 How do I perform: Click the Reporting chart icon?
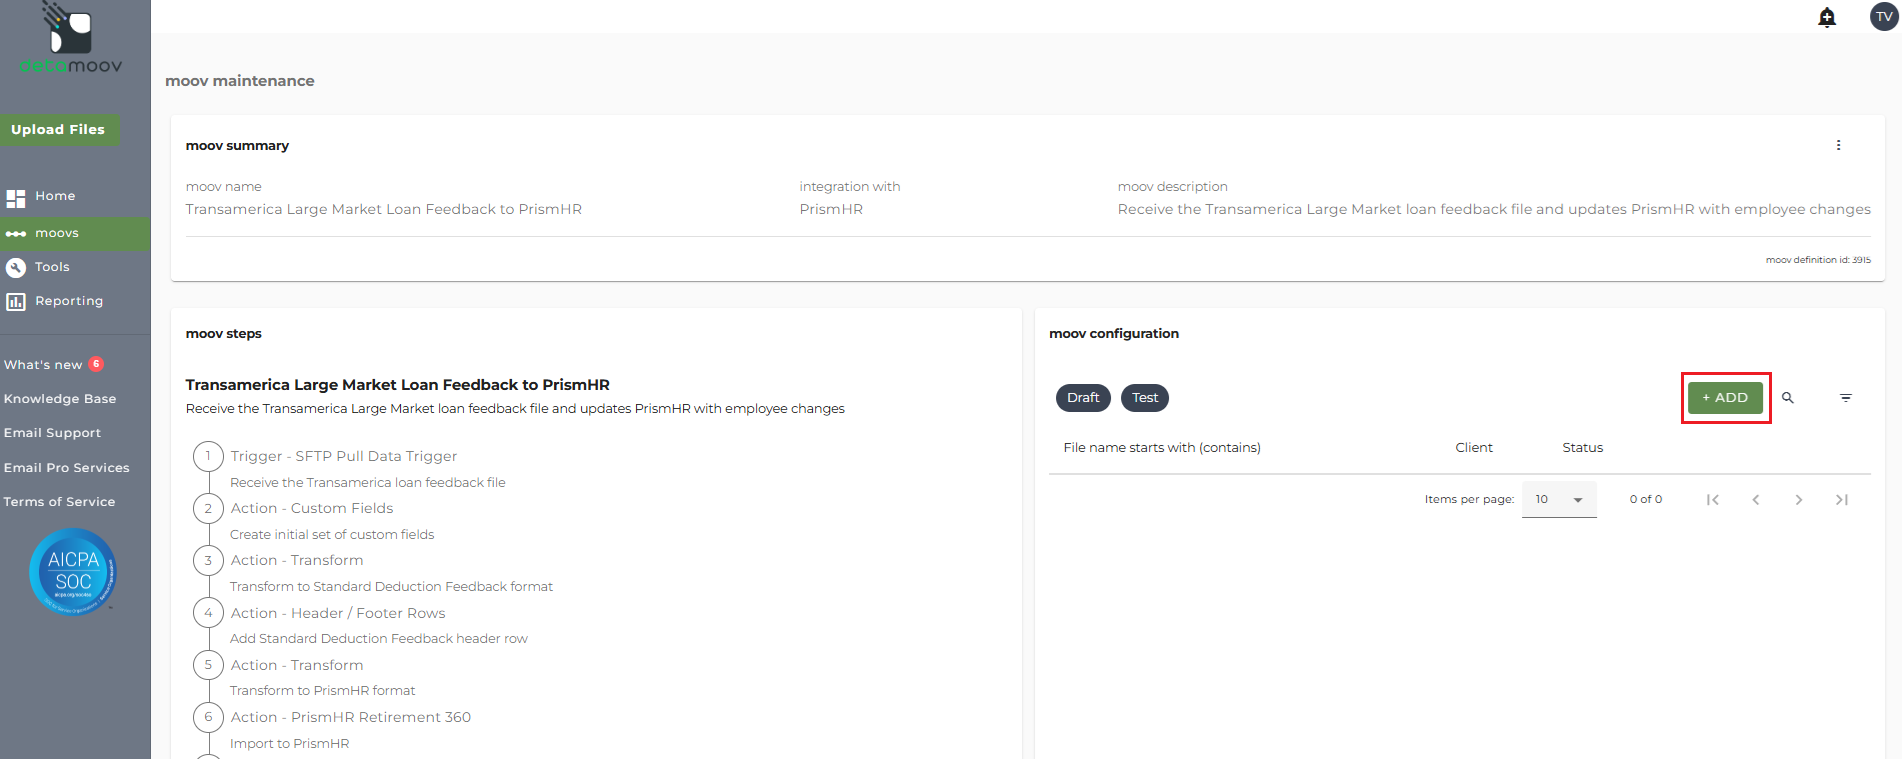16,302
